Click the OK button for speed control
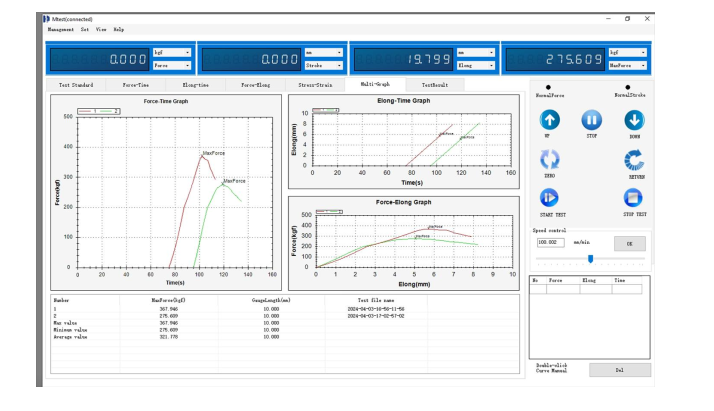Screen dimensions: 714x411 point(630,242)
